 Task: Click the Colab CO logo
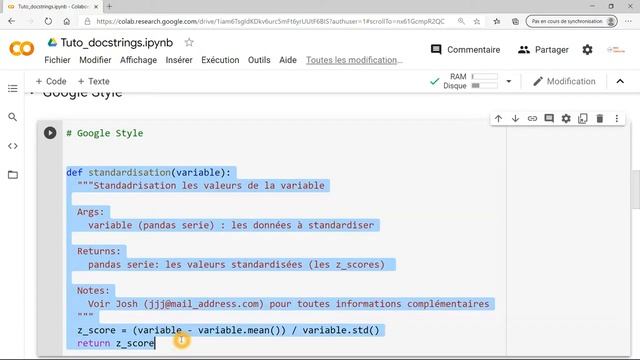[x=22, y=49]
